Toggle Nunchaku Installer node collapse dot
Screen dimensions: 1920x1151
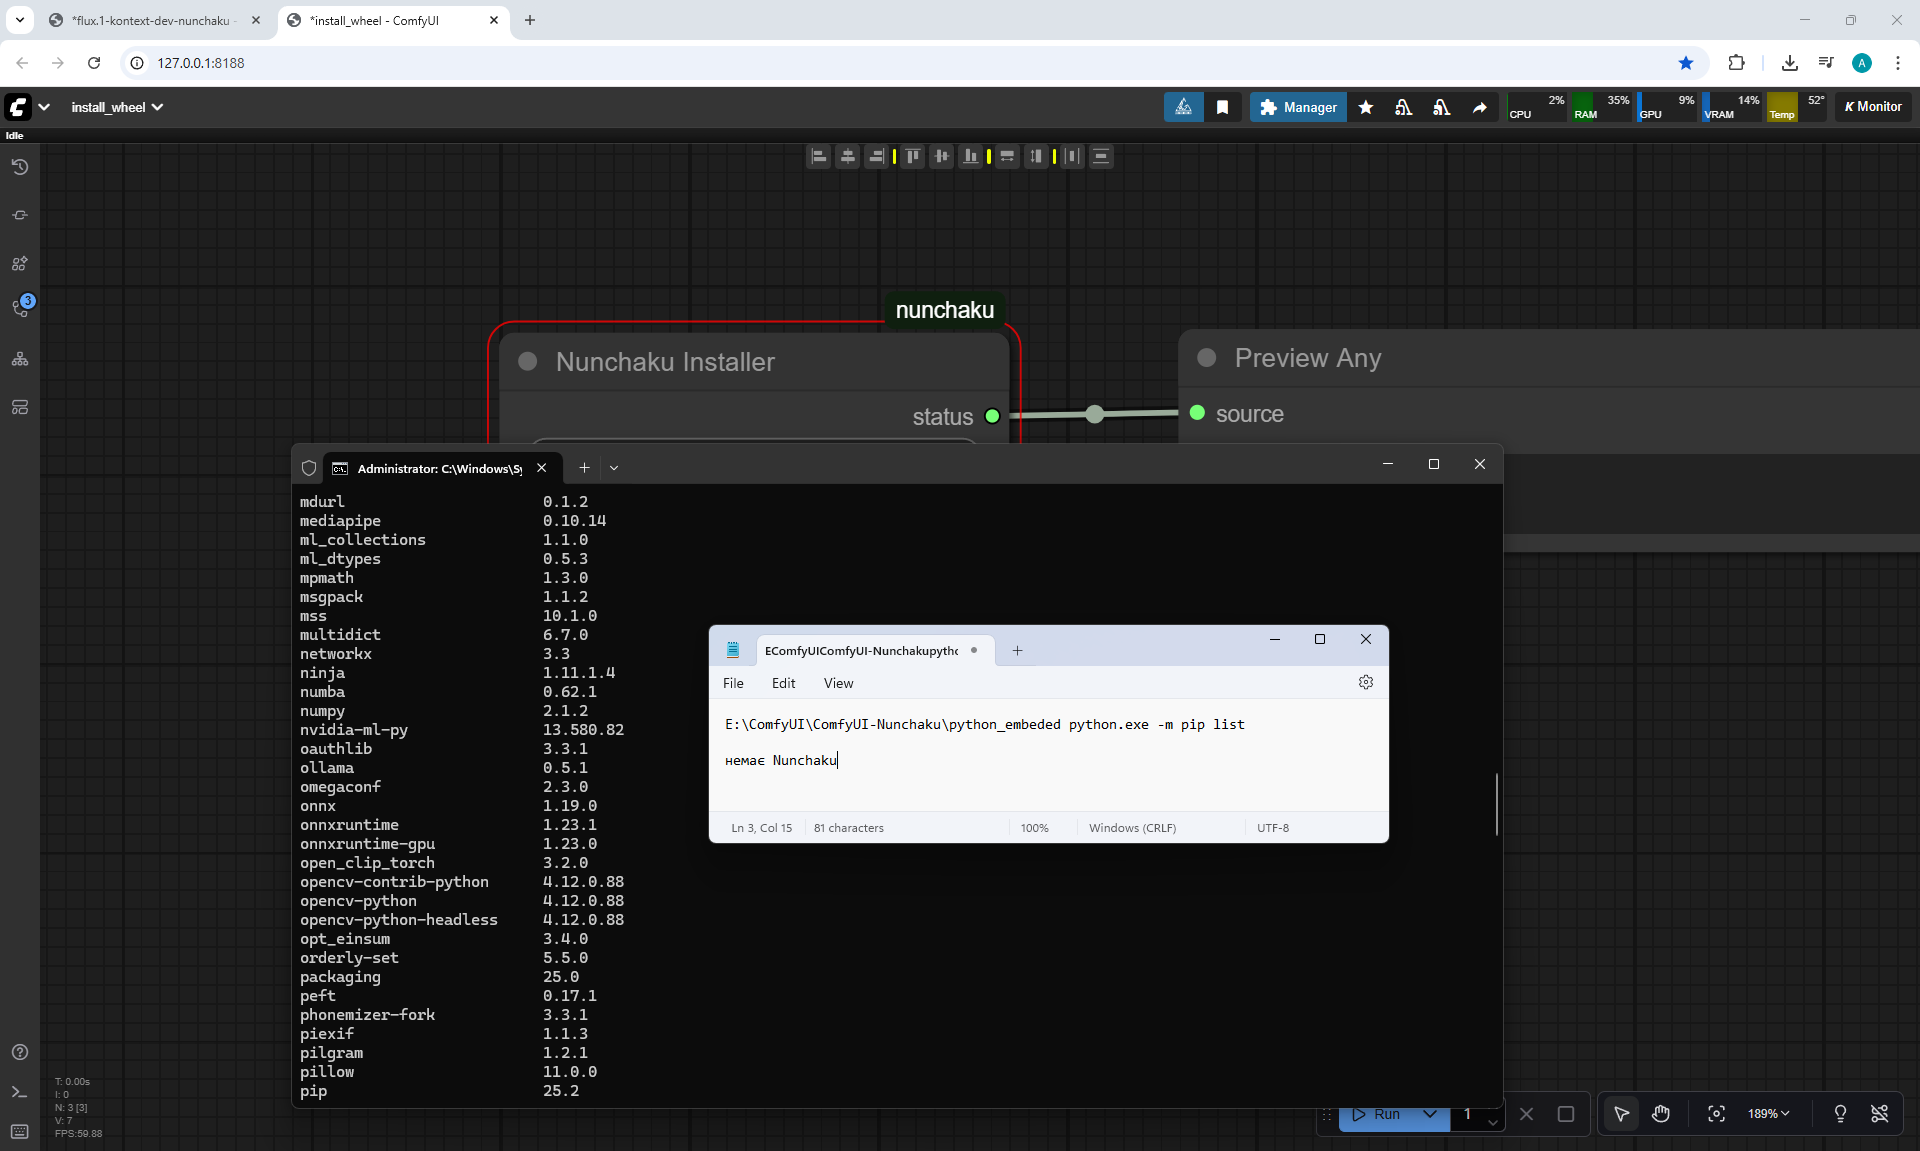pyautogui.click(x=528, y=362)
